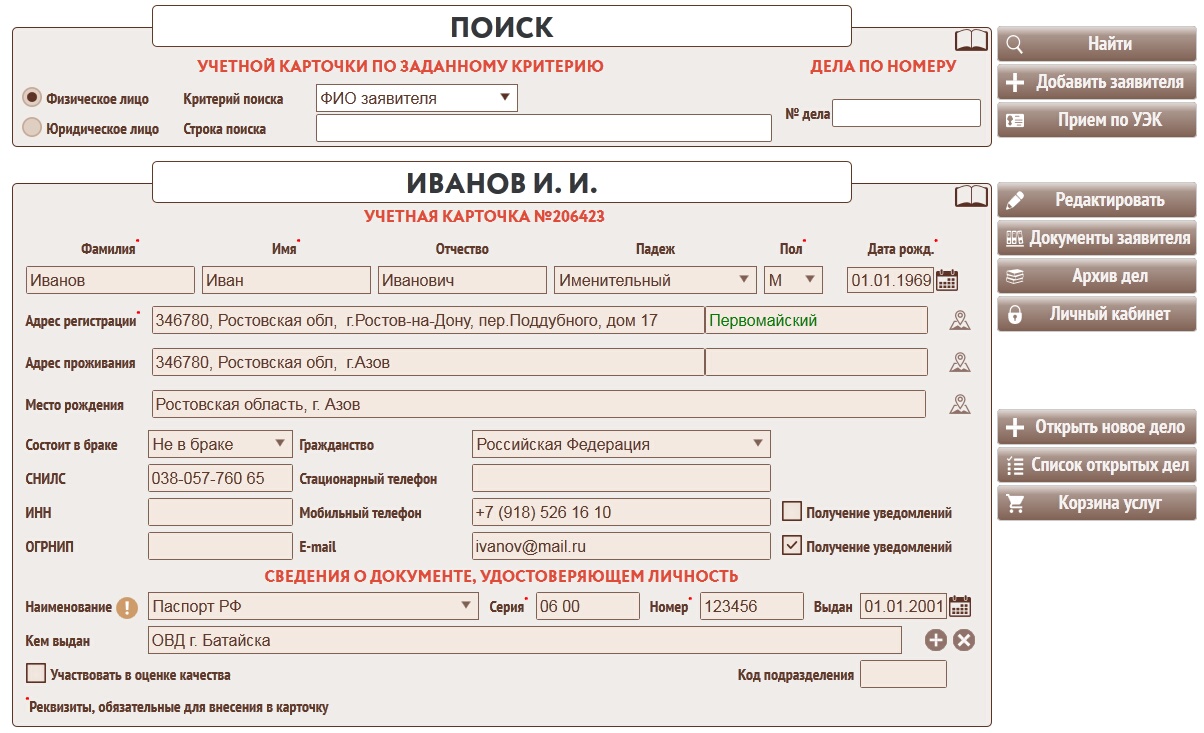Click the orange warning icon near Наименование

point(127,606)
